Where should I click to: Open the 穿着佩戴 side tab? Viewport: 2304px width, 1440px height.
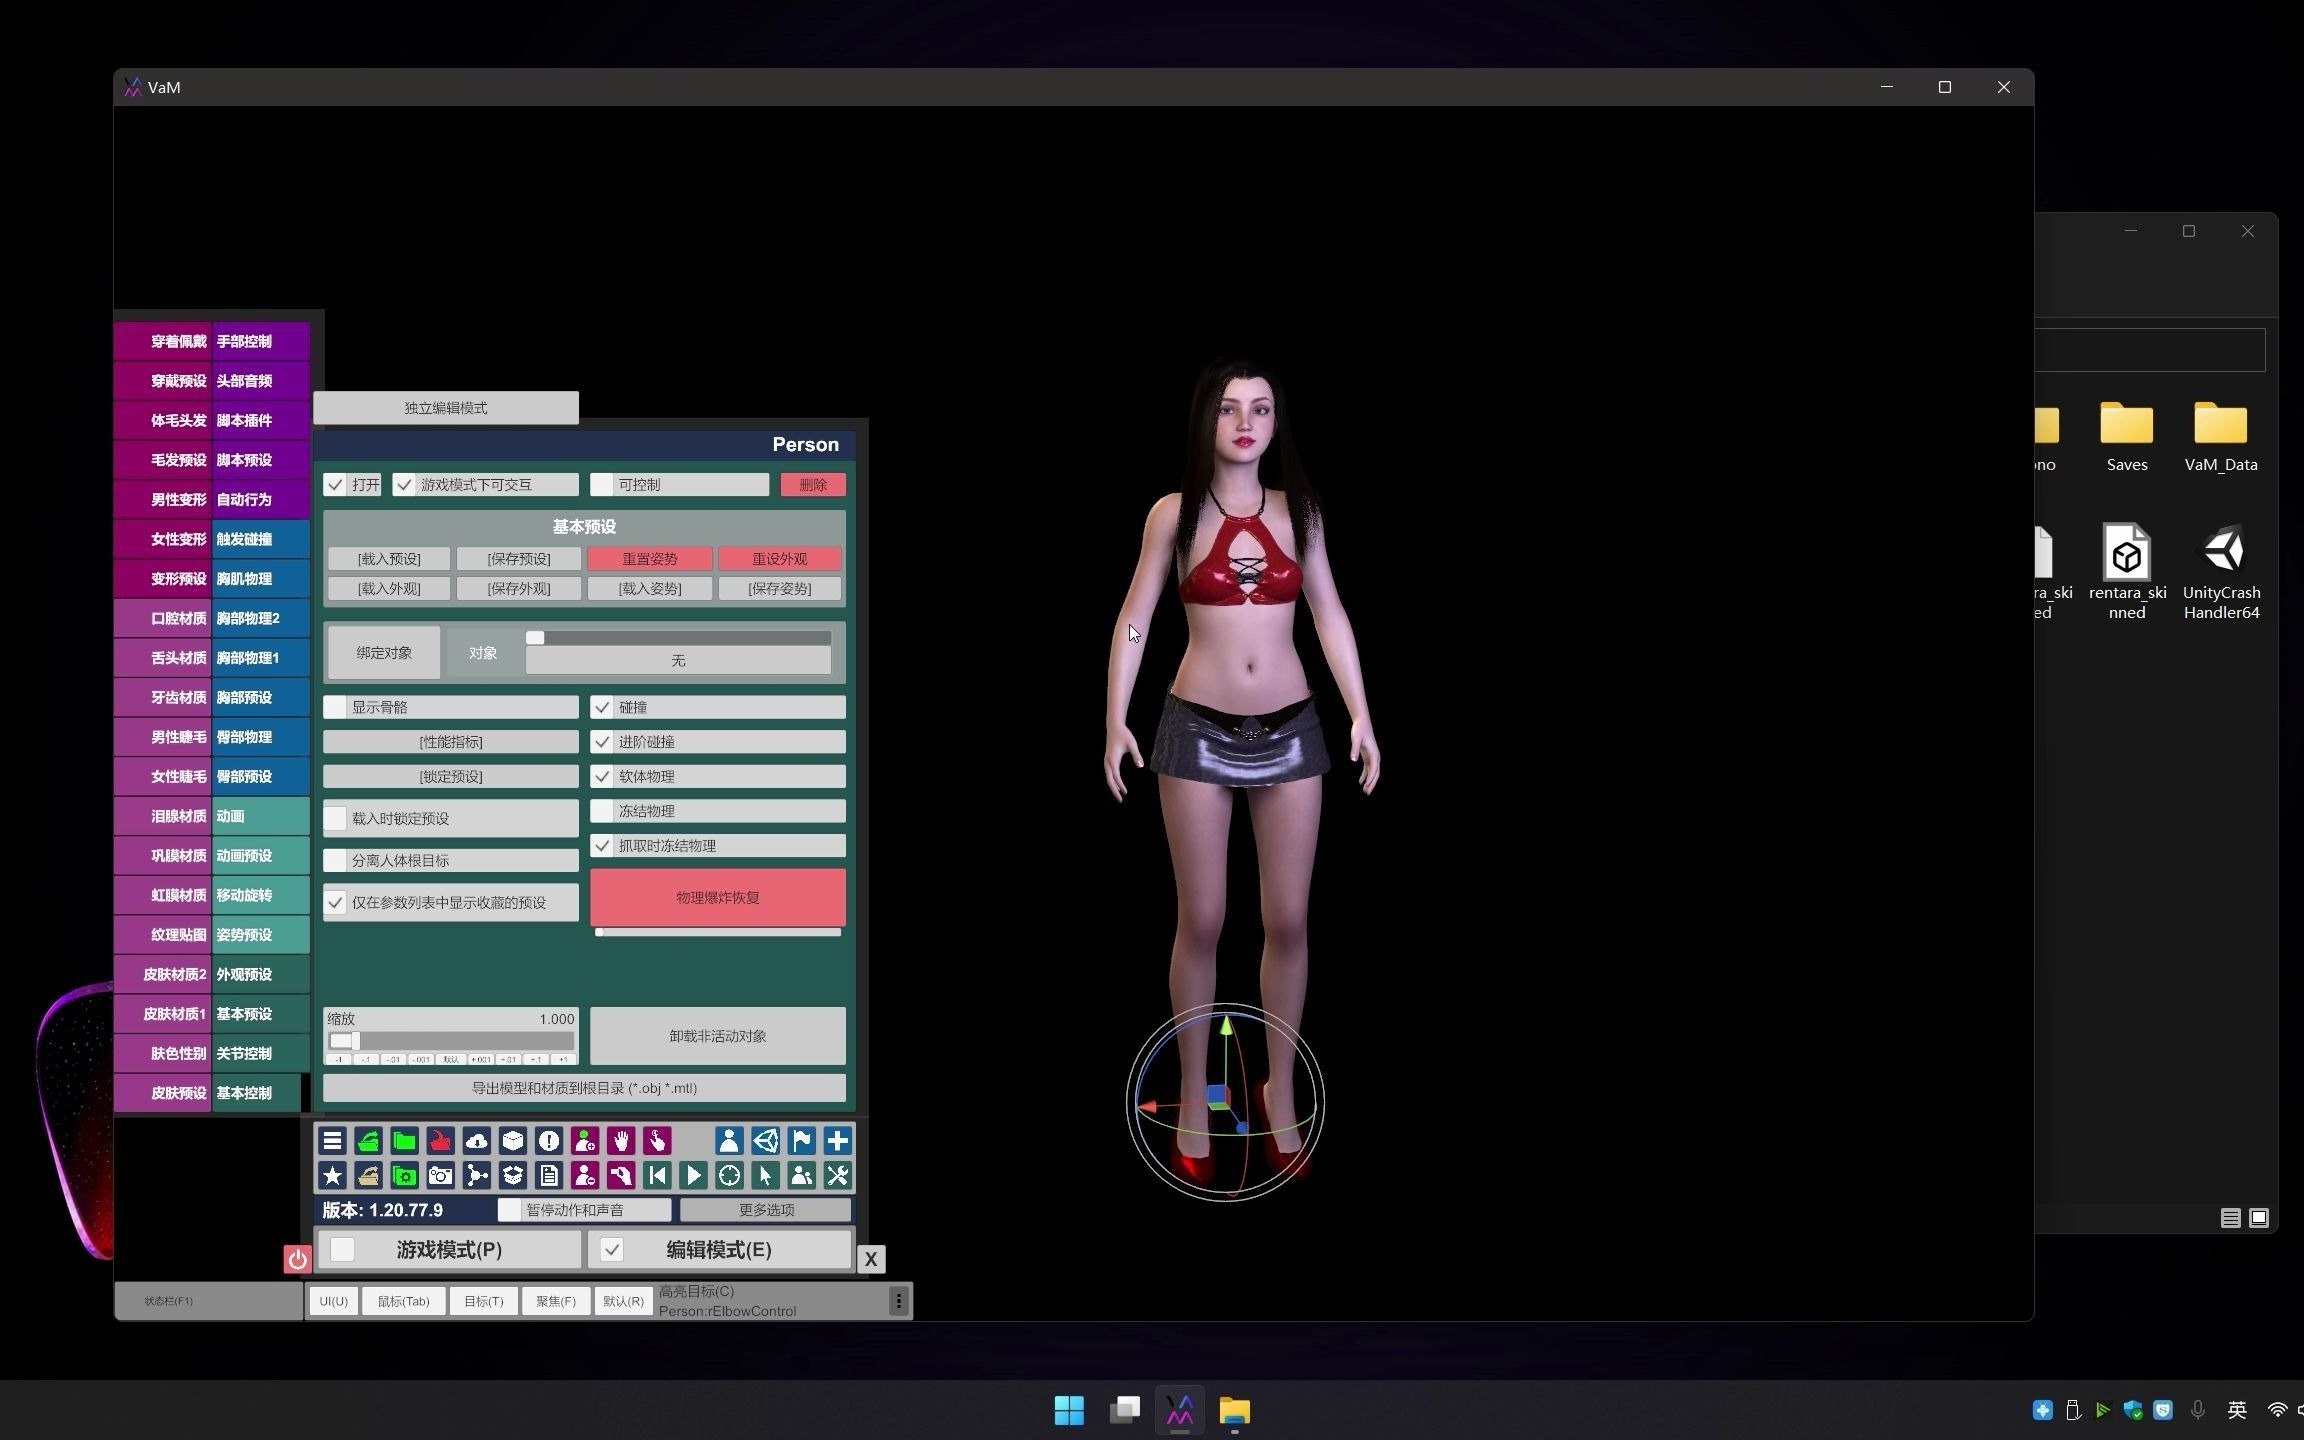[x=163, y=342]
